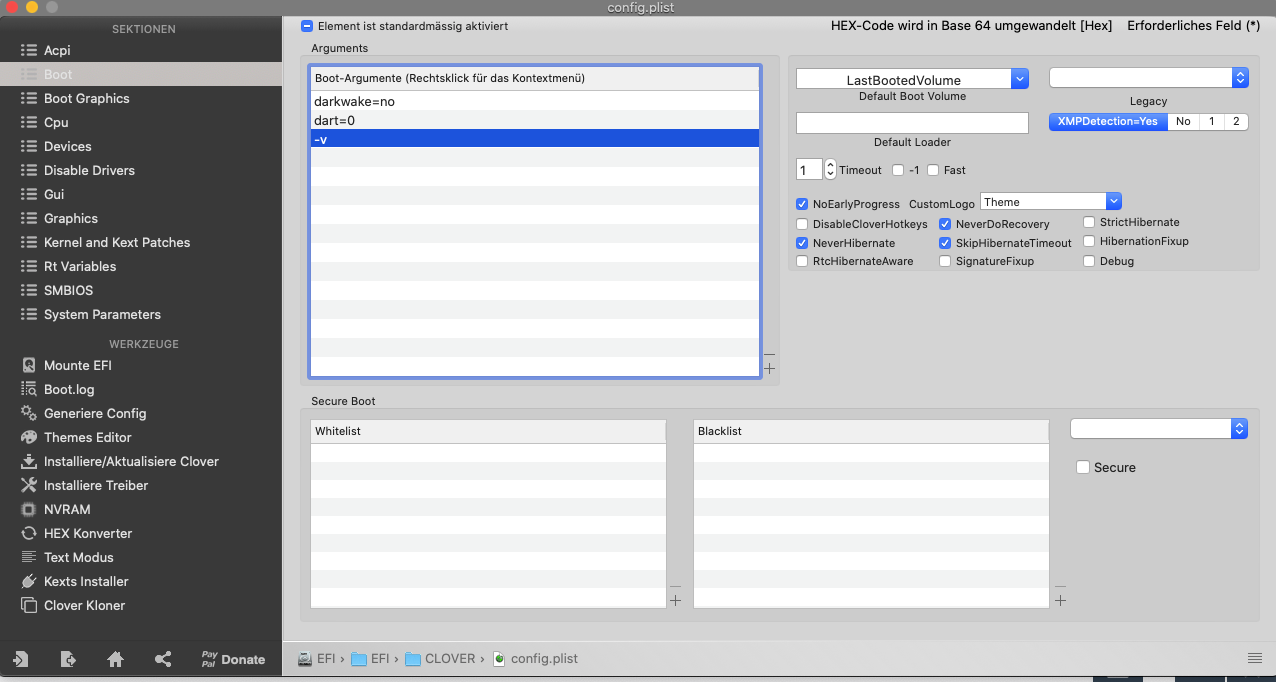The width and height of the screenshot is (1276, 682).
Task: Click the EFI drive icon in path bar
Action: click(306, 659)
